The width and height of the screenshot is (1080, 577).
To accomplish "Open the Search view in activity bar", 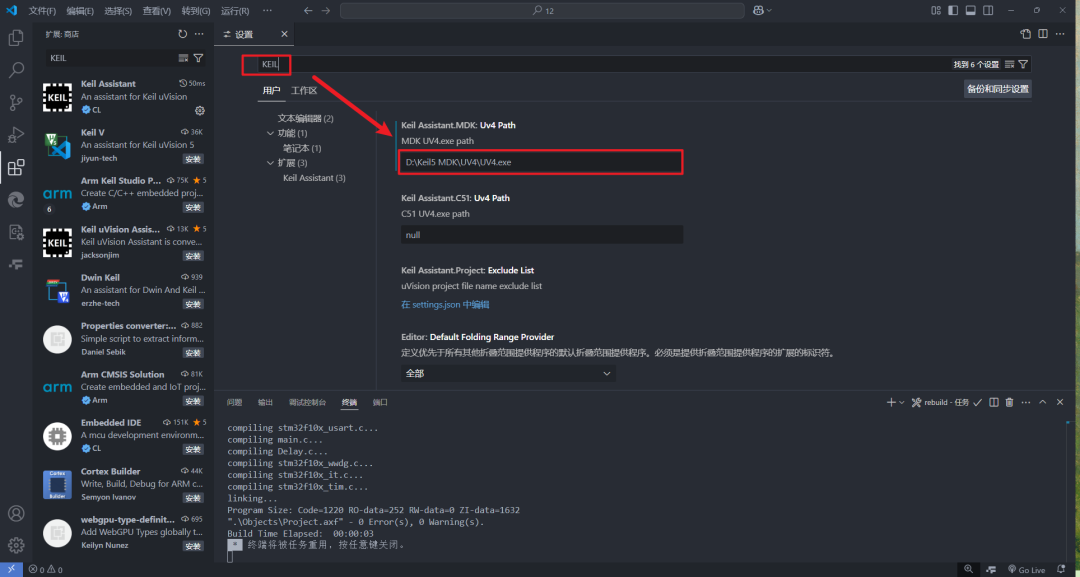I will point(16,70).
